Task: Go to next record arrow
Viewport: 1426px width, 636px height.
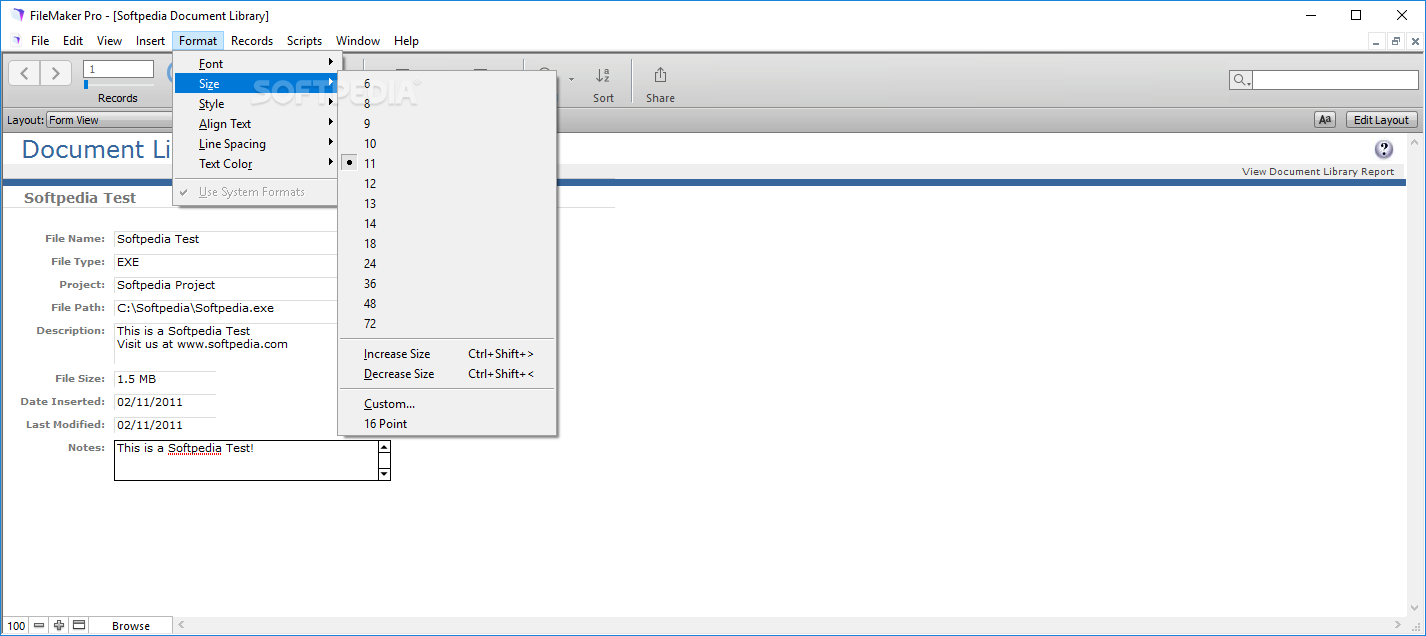Action: tap(56, 73)
